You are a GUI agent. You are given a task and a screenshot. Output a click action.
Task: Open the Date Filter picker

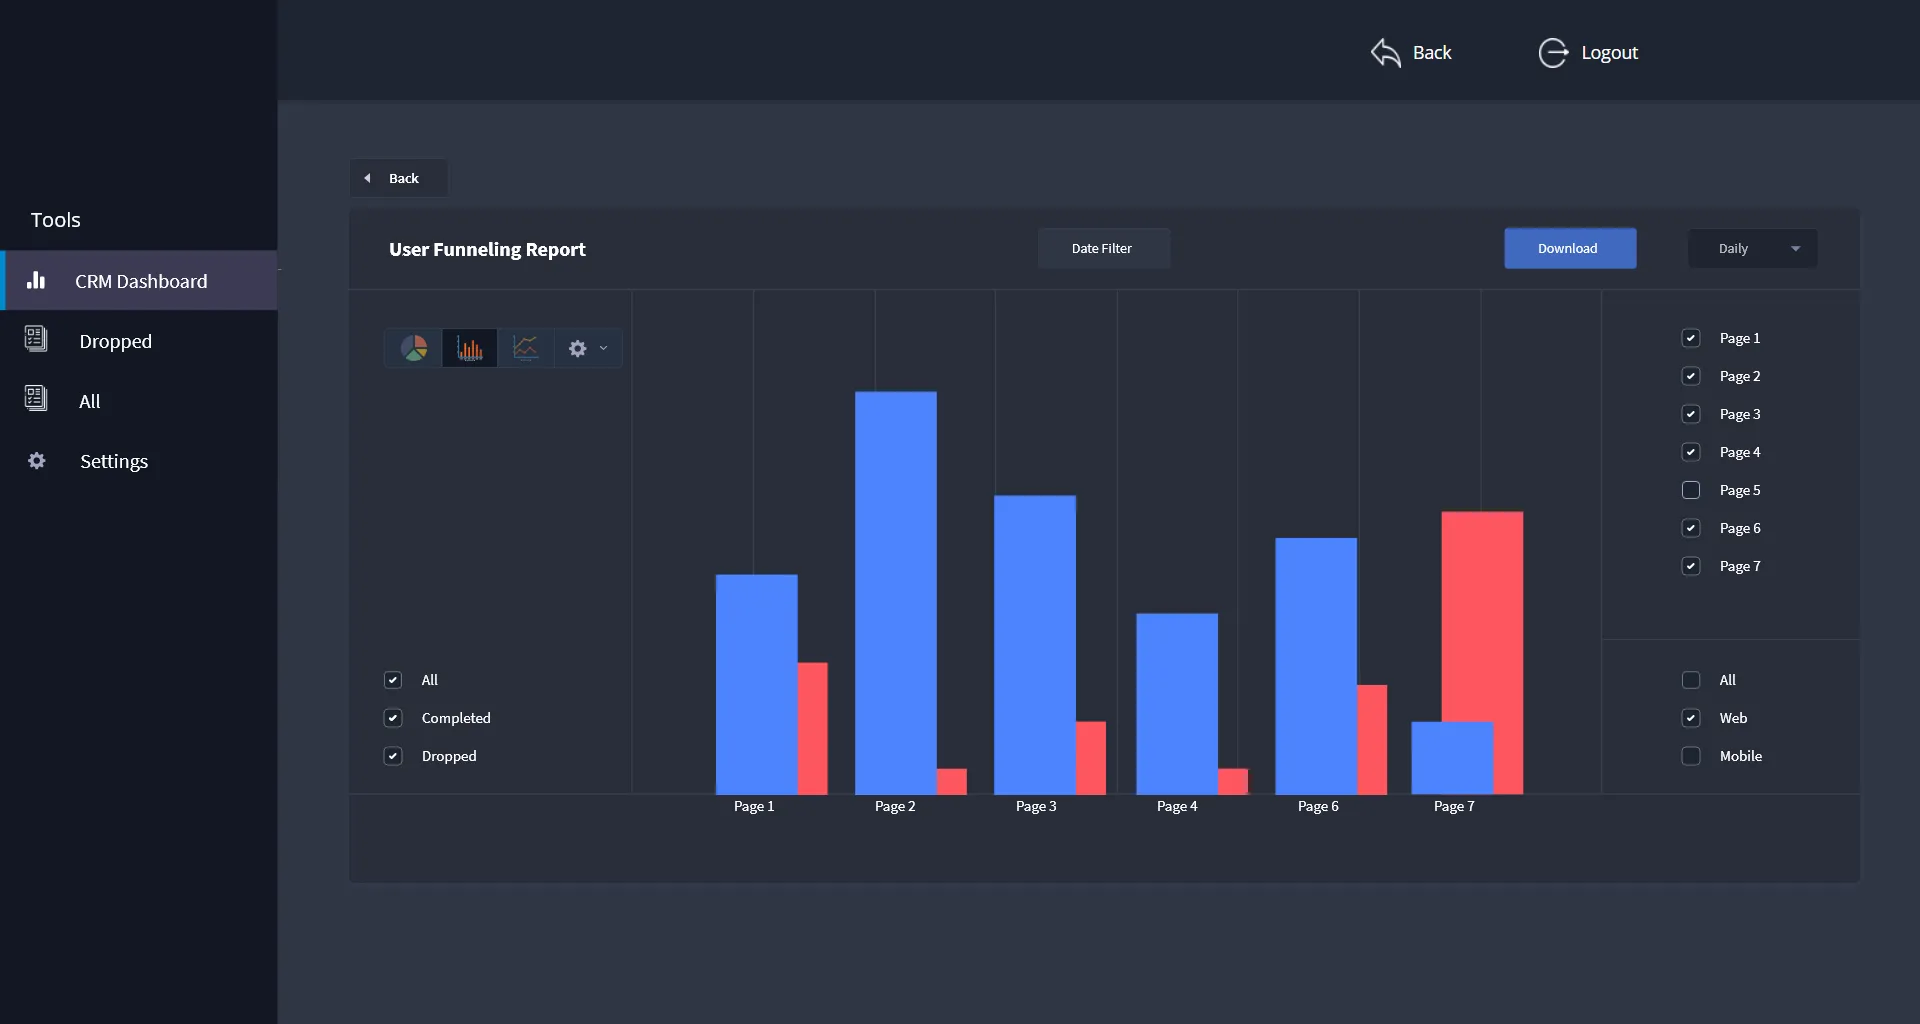click(x=1102, y=249)
